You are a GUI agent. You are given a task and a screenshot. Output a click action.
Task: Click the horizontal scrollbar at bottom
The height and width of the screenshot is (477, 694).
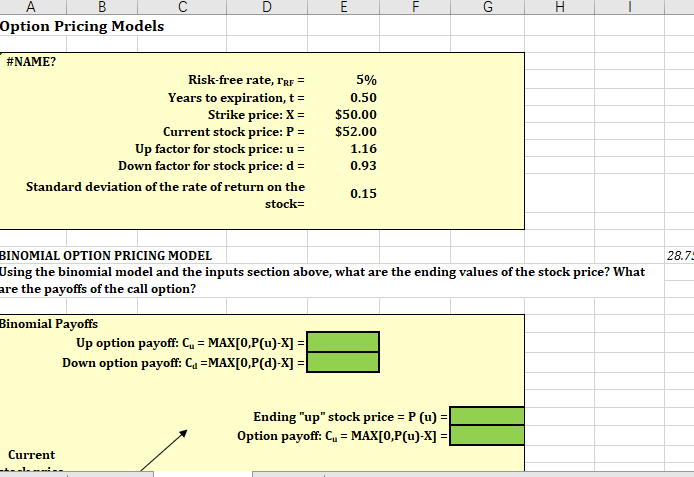coord(473,474)
